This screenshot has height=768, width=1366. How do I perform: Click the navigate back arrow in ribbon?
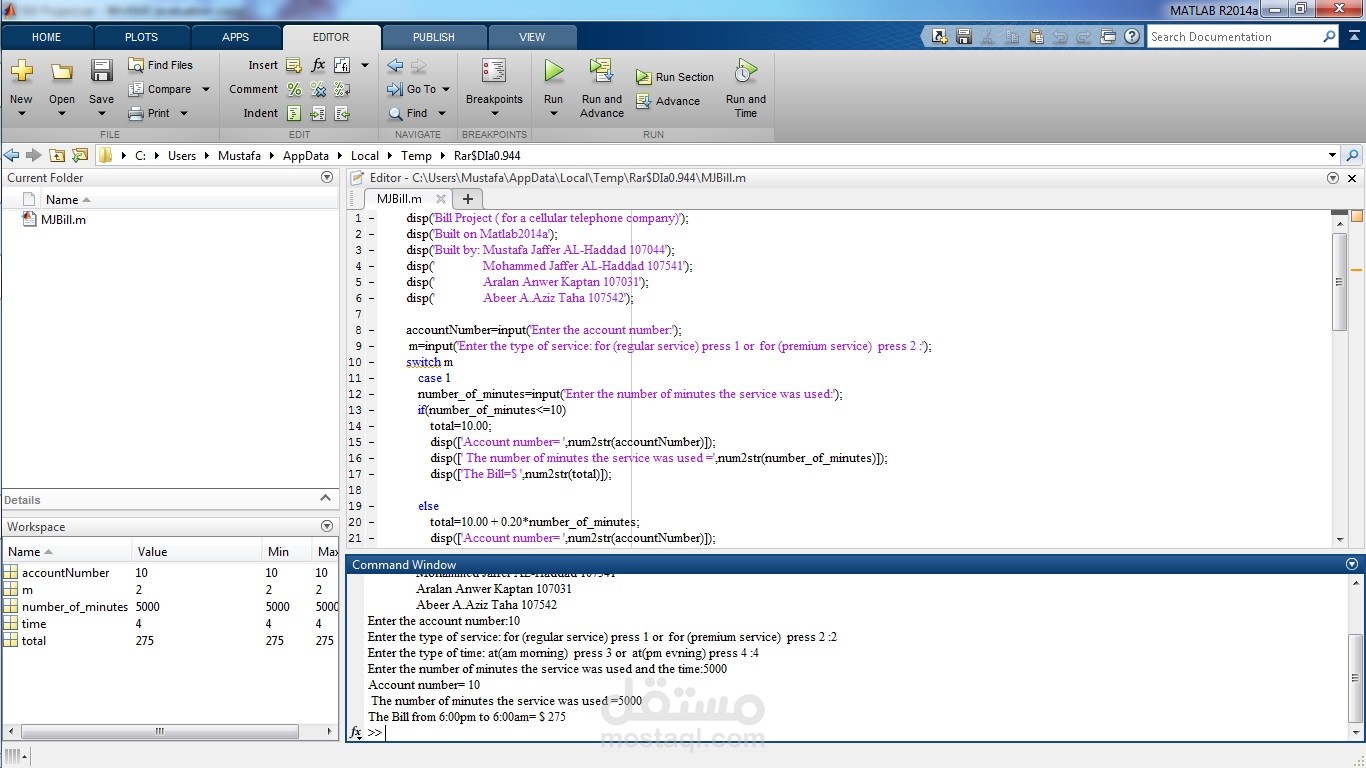point(395,65)
